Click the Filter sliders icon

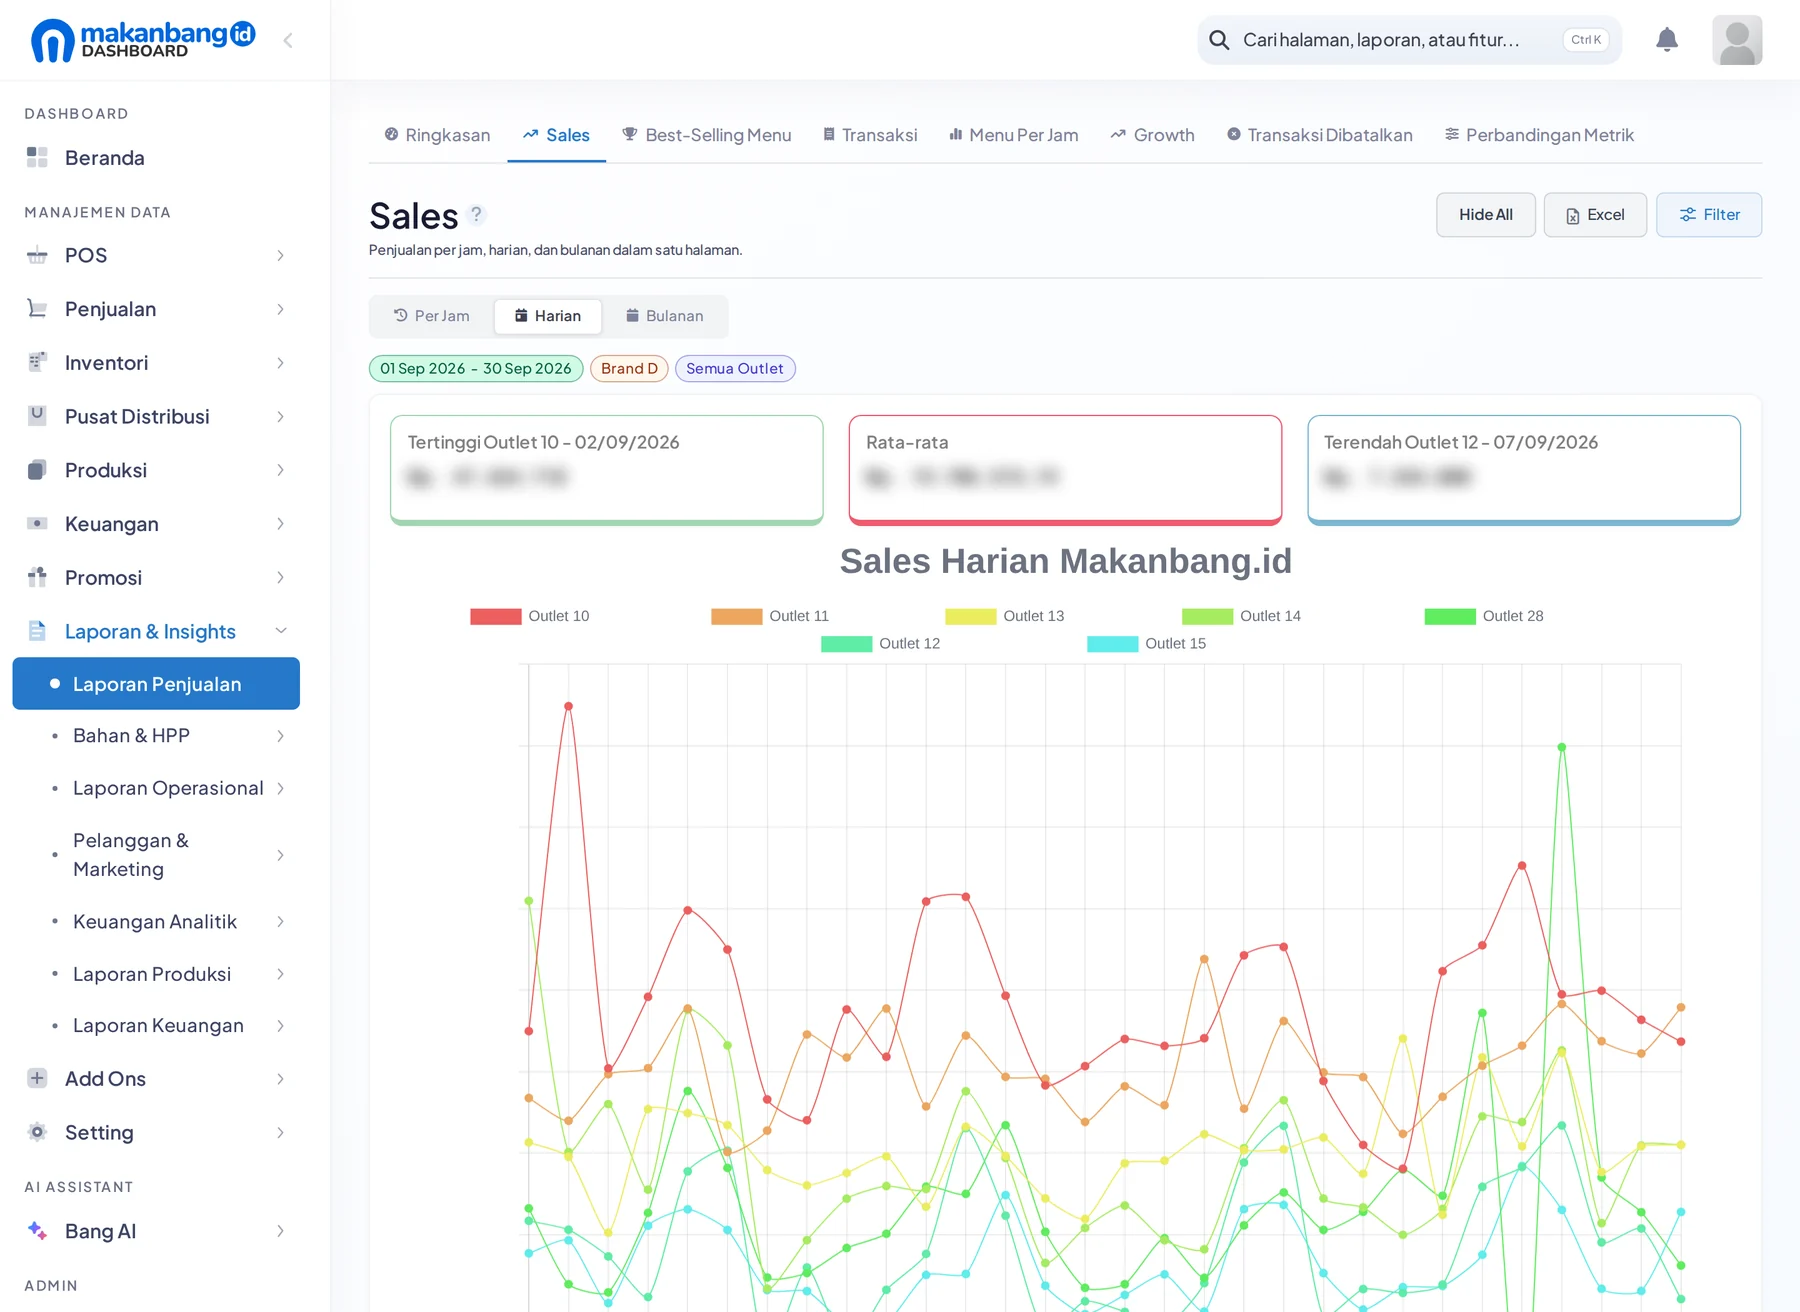1688,215
